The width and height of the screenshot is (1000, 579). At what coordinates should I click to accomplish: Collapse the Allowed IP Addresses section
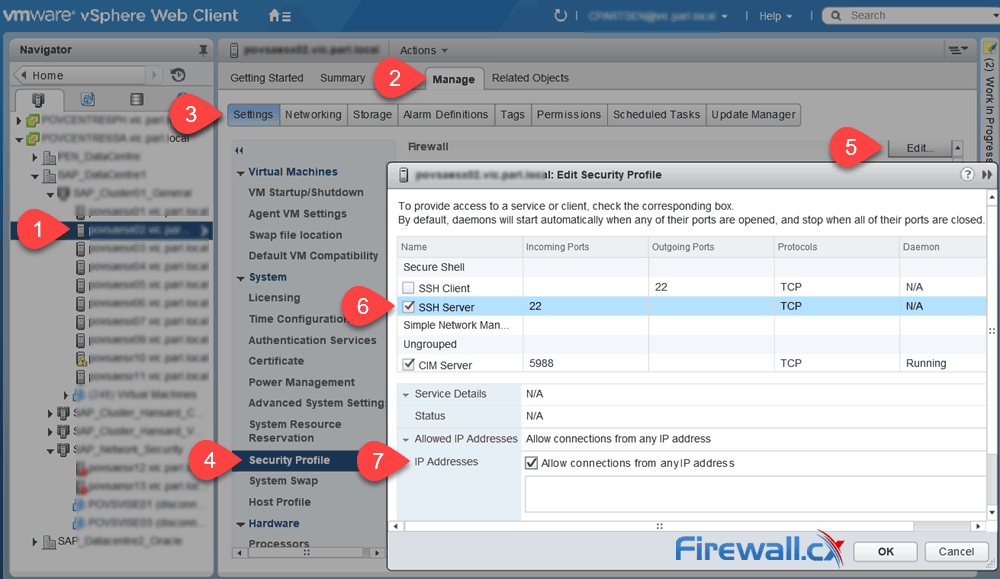click(406, 439)
